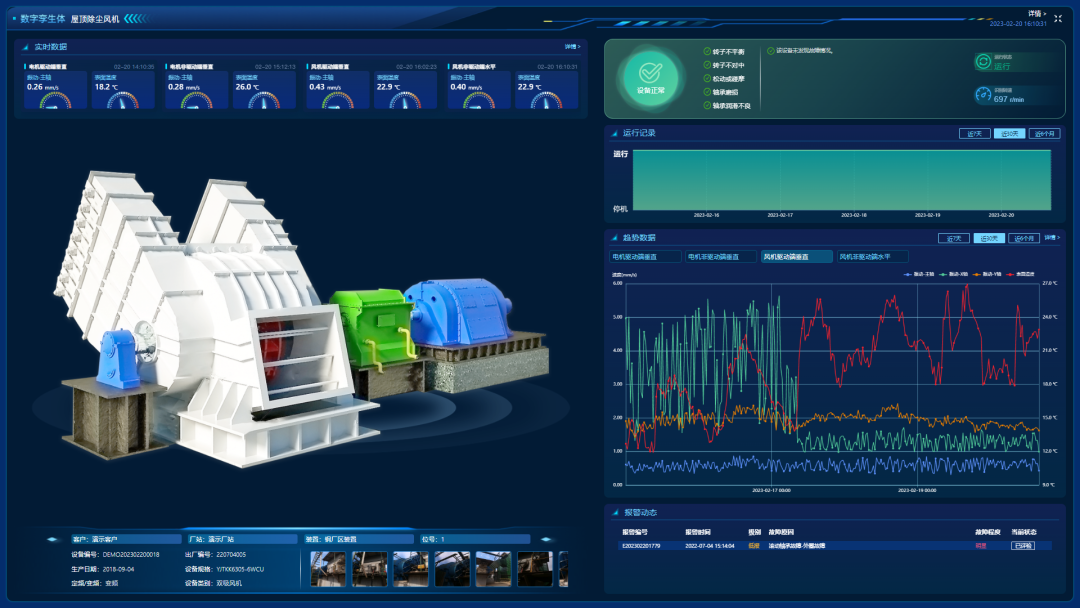The image size is (1080, 608).
Task: Click left arrow icon in device info bar
Action: 53,539
